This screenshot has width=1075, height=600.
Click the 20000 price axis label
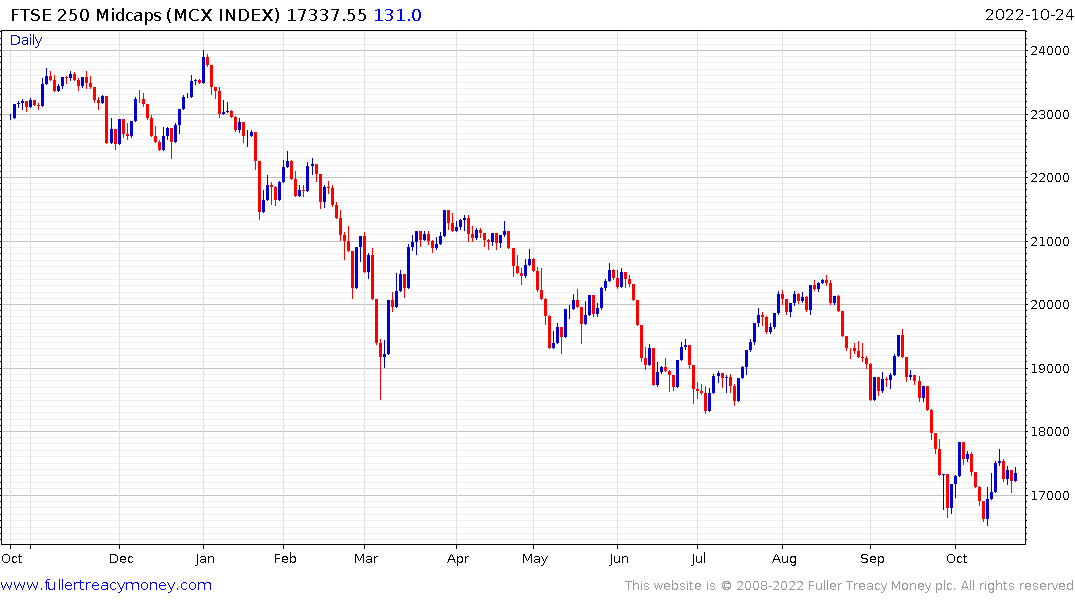point(1046,305)
